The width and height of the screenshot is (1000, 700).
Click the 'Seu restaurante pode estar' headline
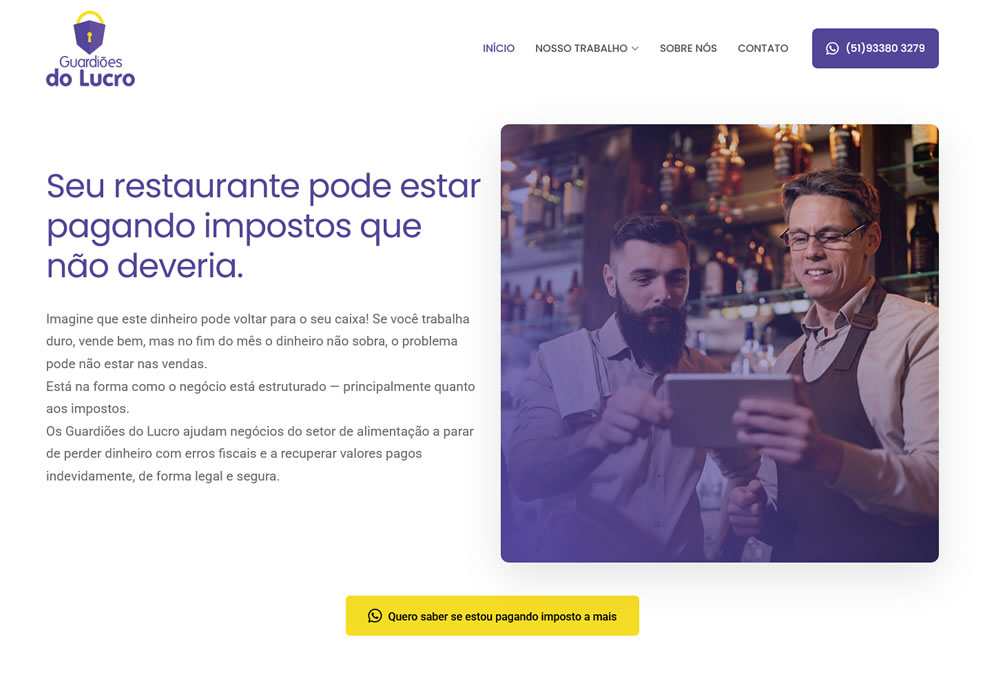(263, 226)
